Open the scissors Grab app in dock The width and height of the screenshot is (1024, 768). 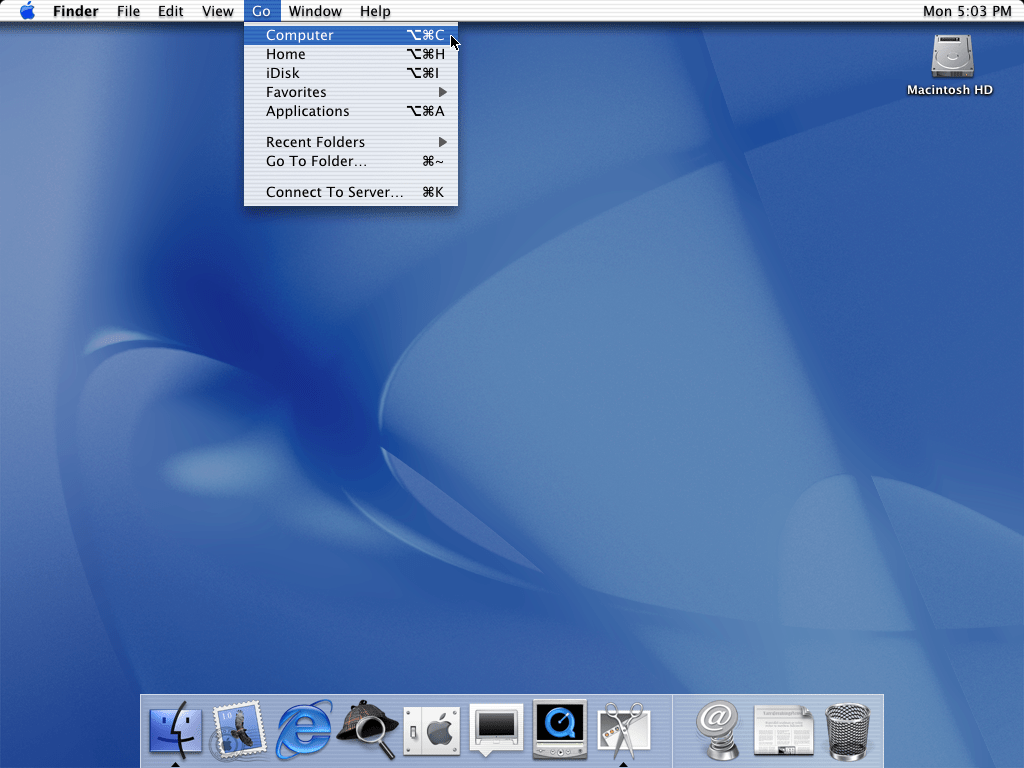pos(624,731)
